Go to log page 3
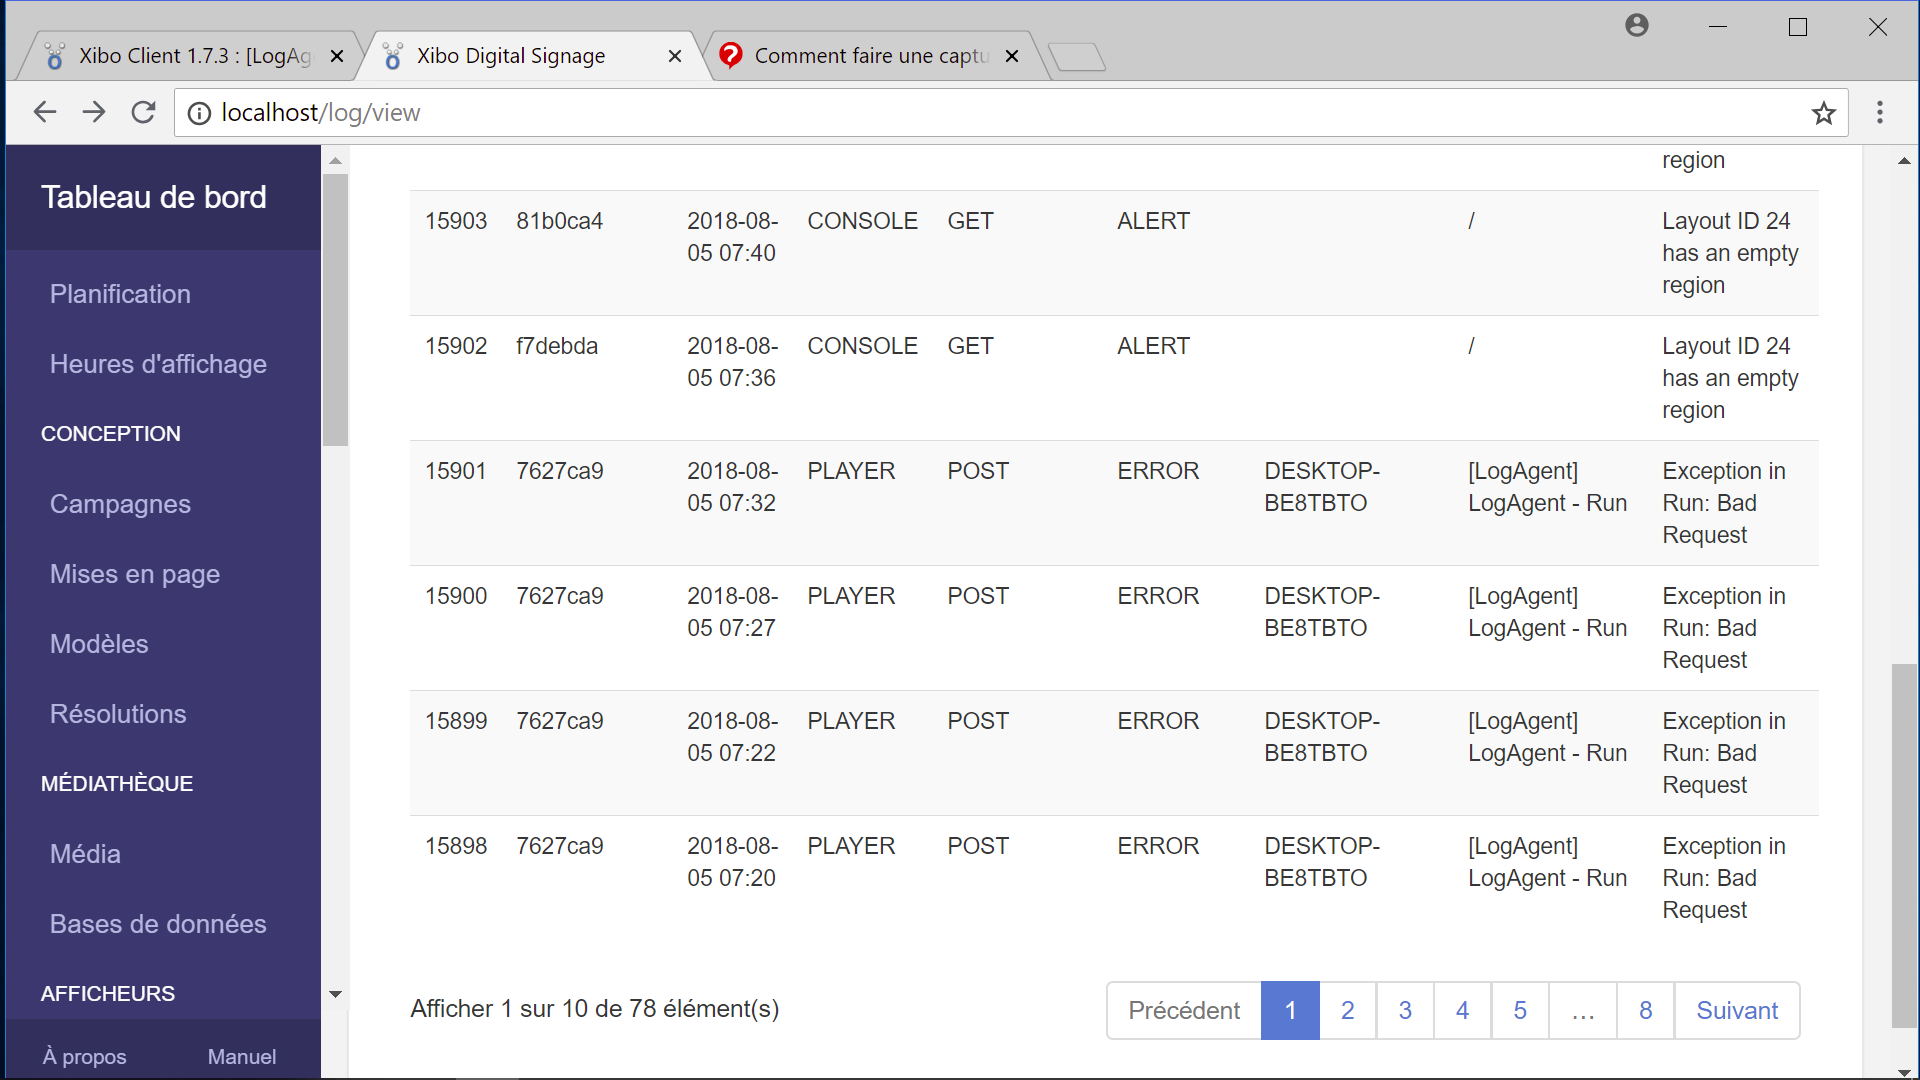Viewport: 1920px width, 1080px height. (1405, 1011)
